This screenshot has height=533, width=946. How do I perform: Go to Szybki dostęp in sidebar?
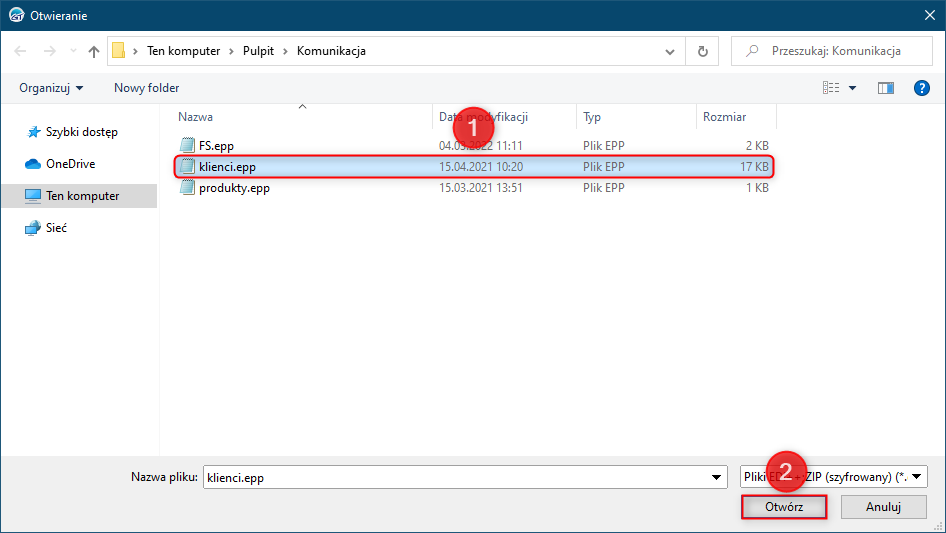(81, 132)
